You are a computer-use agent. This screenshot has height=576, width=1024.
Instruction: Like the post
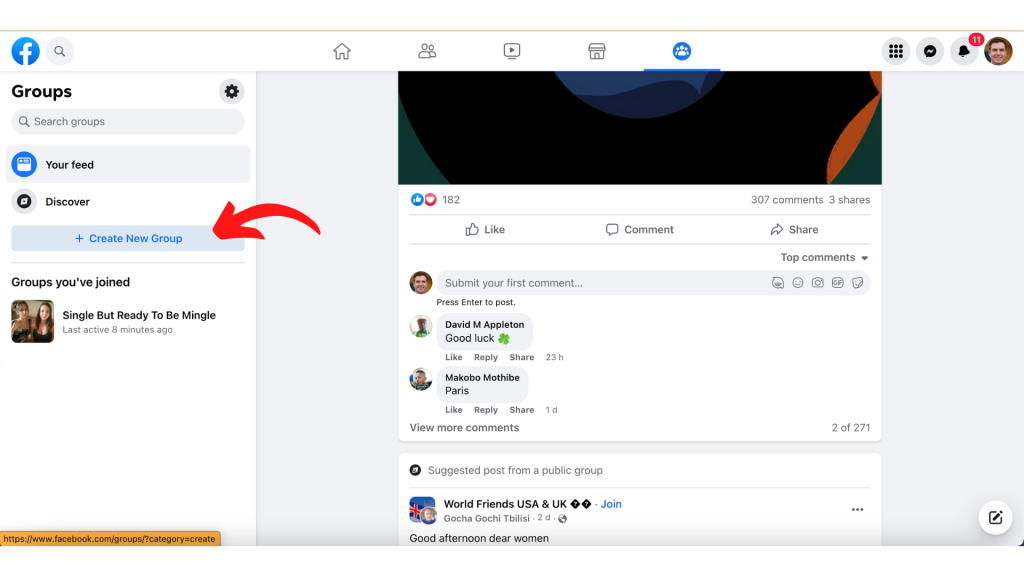tap(485, 229)
